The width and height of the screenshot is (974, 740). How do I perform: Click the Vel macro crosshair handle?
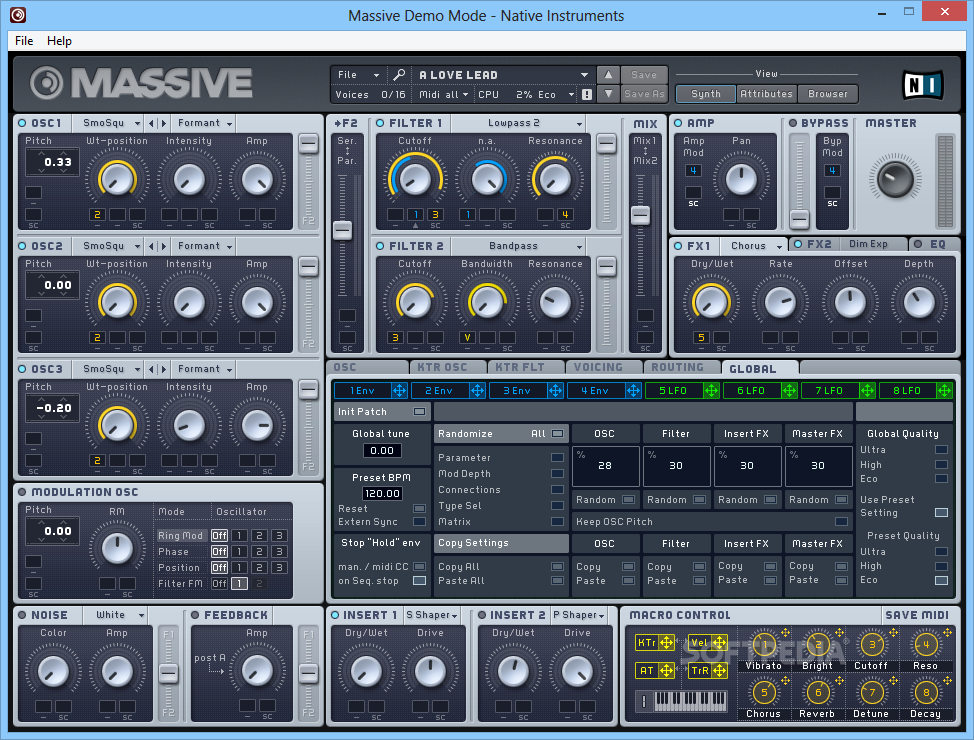point(720,642)
